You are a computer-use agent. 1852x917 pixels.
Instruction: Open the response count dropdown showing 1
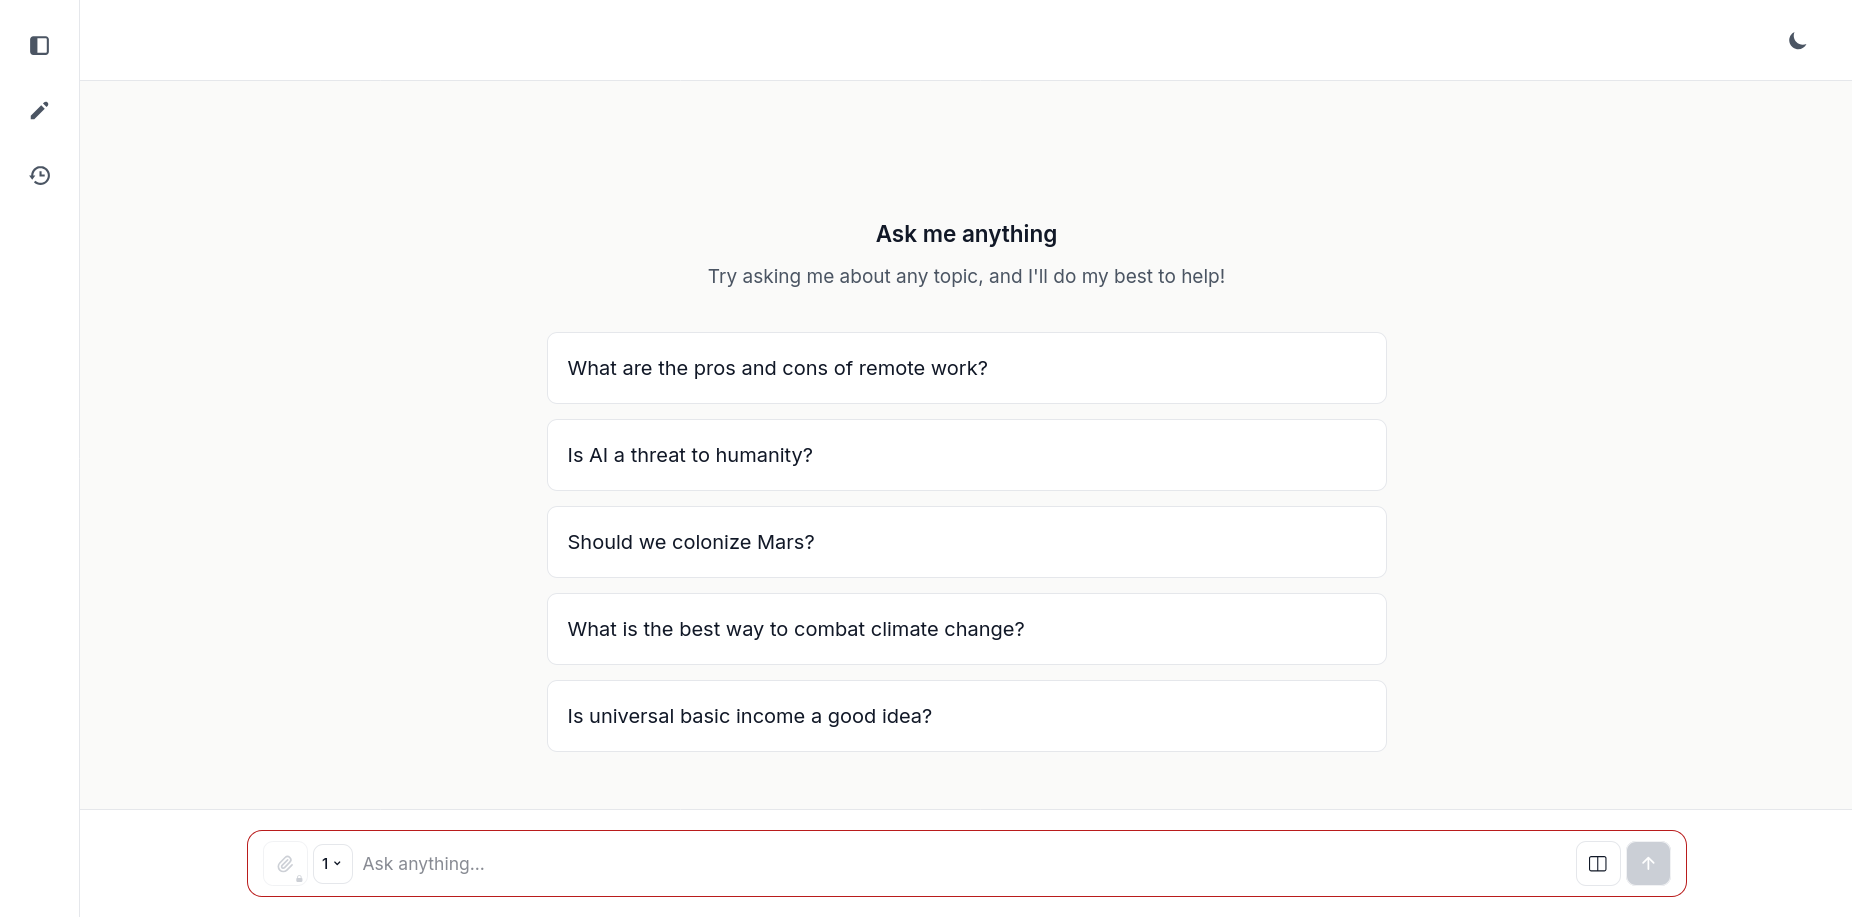[x=332, y=863]
